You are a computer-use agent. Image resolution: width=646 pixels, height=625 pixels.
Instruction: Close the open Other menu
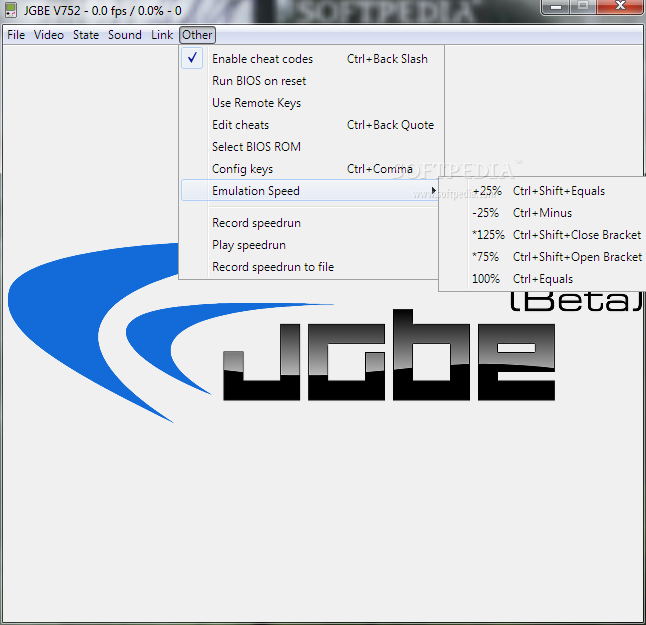(x=197, y=35)
